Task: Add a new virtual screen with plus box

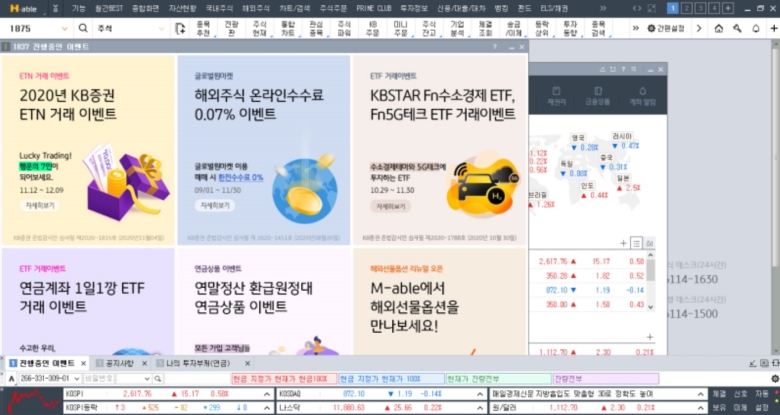Action: pos(727,8)
